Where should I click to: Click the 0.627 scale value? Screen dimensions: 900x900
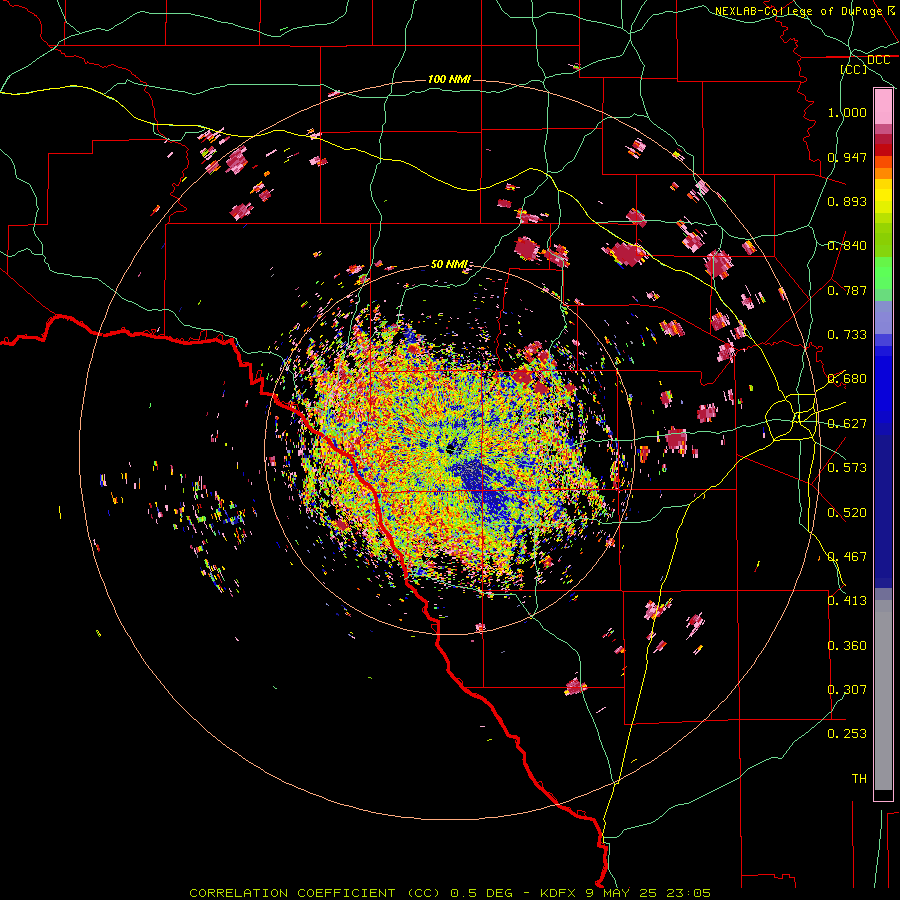point(847,424)
